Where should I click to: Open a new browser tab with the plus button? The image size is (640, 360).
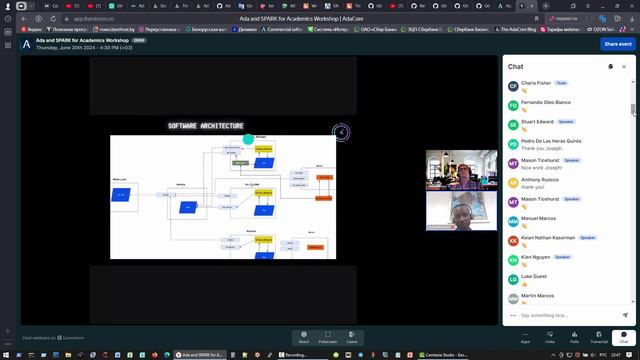tap(545, 6)
